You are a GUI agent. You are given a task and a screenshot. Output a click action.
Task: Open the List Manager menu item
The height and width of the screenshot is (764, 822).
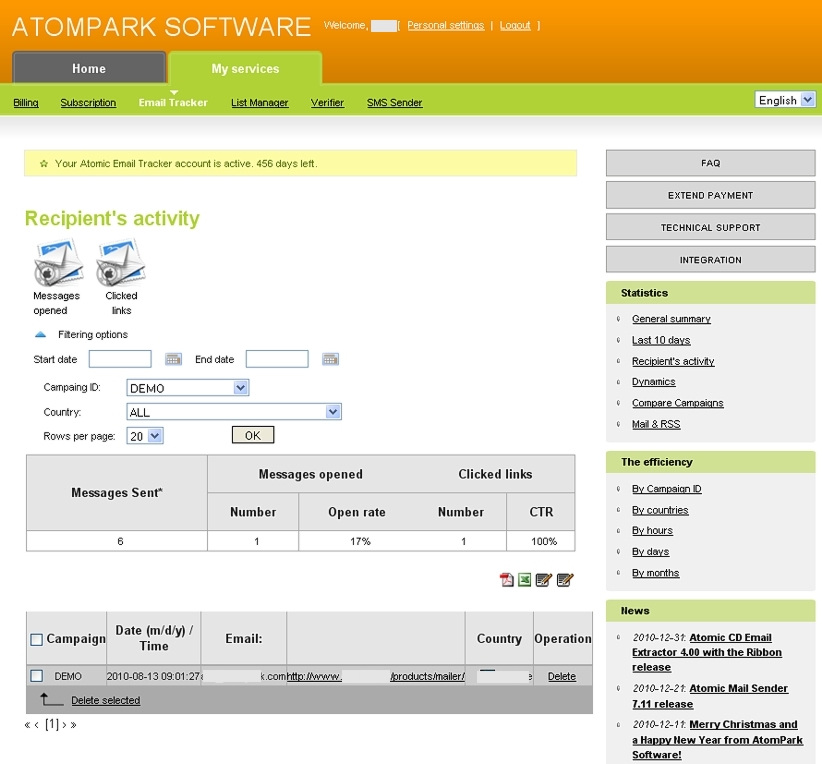(x=259, y=103)
